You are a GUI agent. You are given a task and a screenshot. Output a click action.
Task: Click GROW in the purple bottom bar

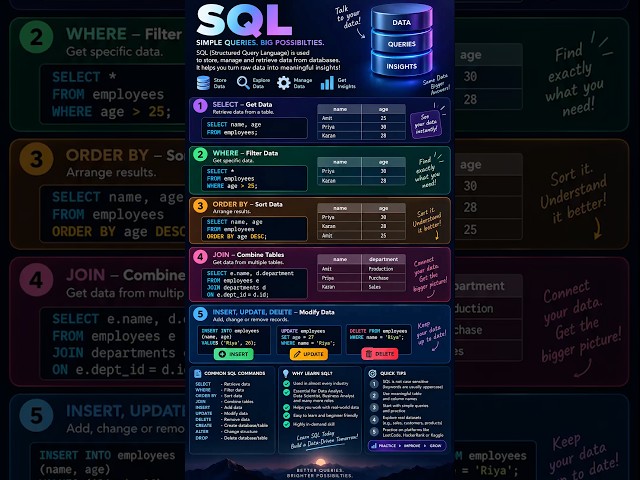(435, 446)
